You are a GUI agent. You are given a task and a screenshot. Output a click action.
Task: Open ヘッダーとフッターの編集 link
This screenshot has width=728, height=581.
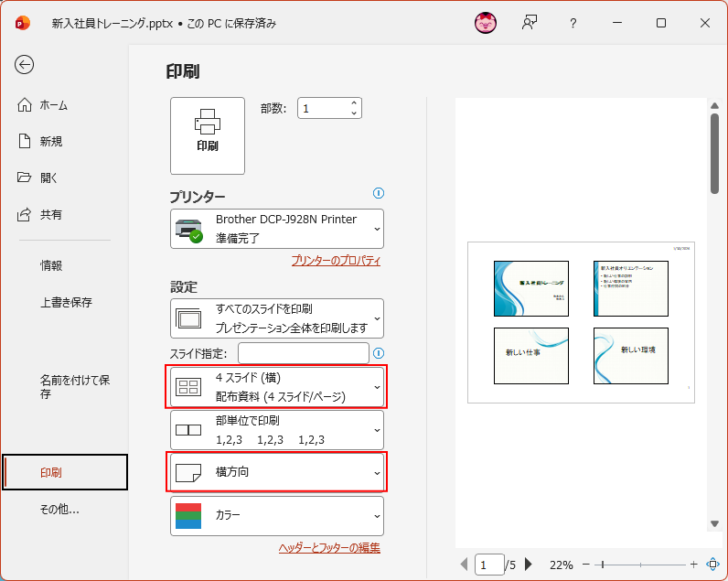click(x=330, y=548)
